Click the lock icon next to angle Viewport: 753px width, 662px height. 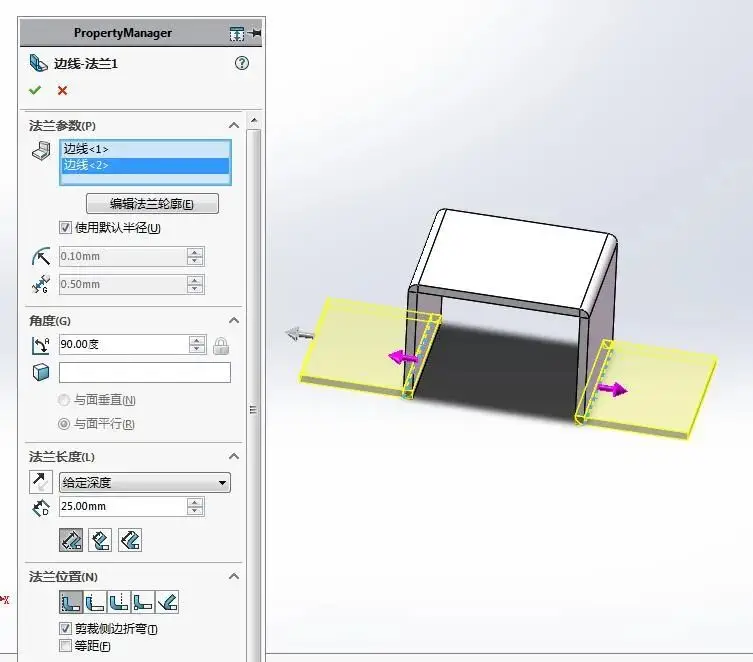pyautogui.click(x=221, y=346)
